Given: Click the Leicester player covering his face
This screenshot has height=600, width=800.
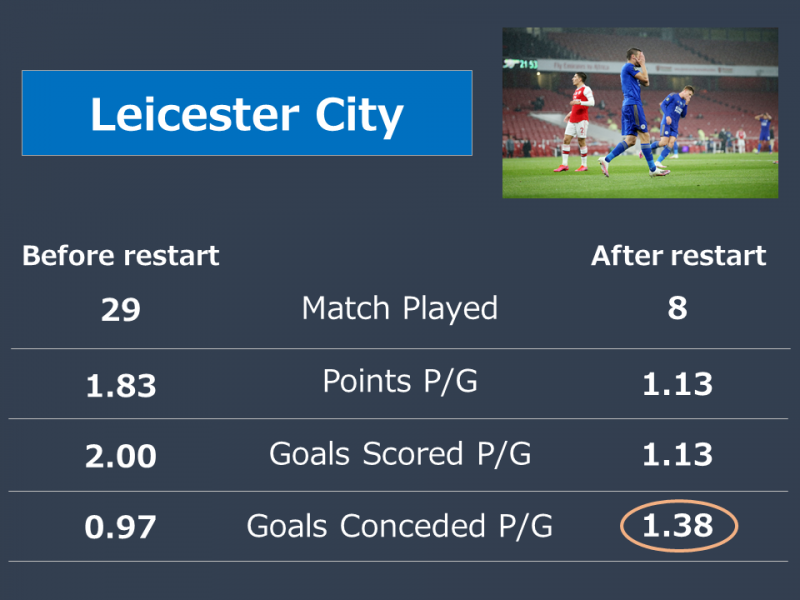Looking at the screenshot, I should click(x=634, y=110).
